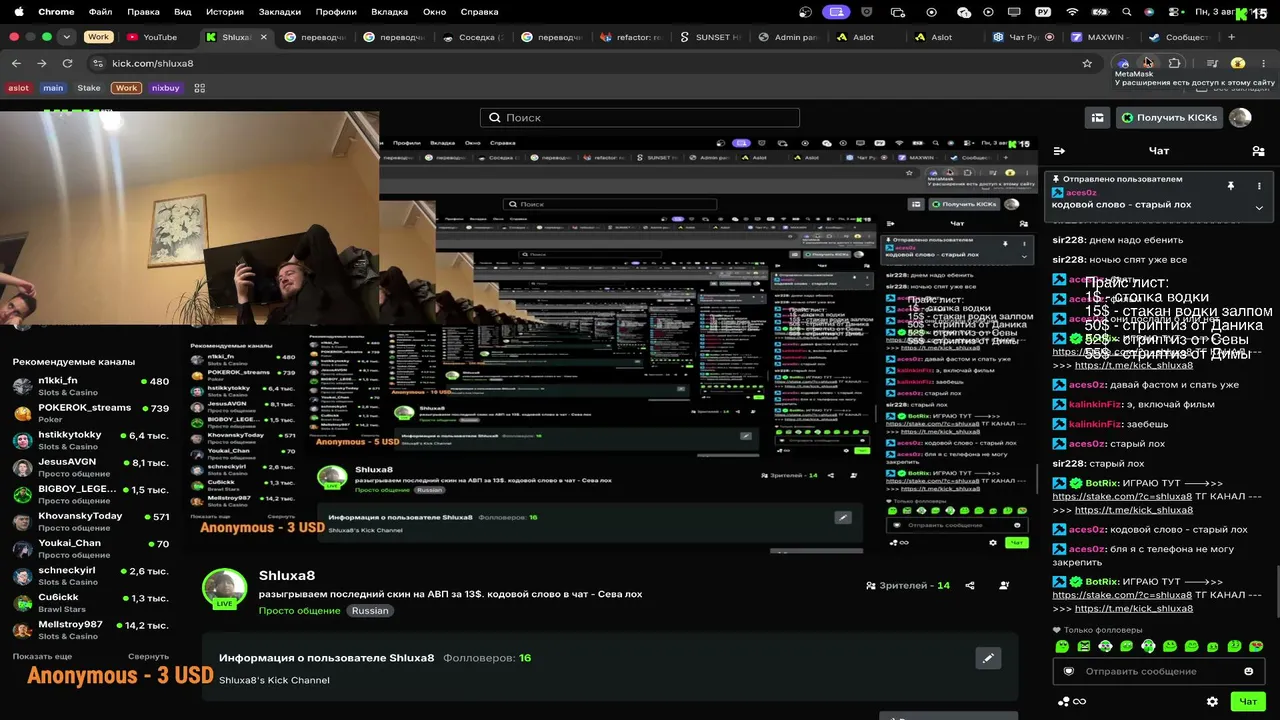Open pinned message three-dot options
1280x720 pixels.
1259,186
